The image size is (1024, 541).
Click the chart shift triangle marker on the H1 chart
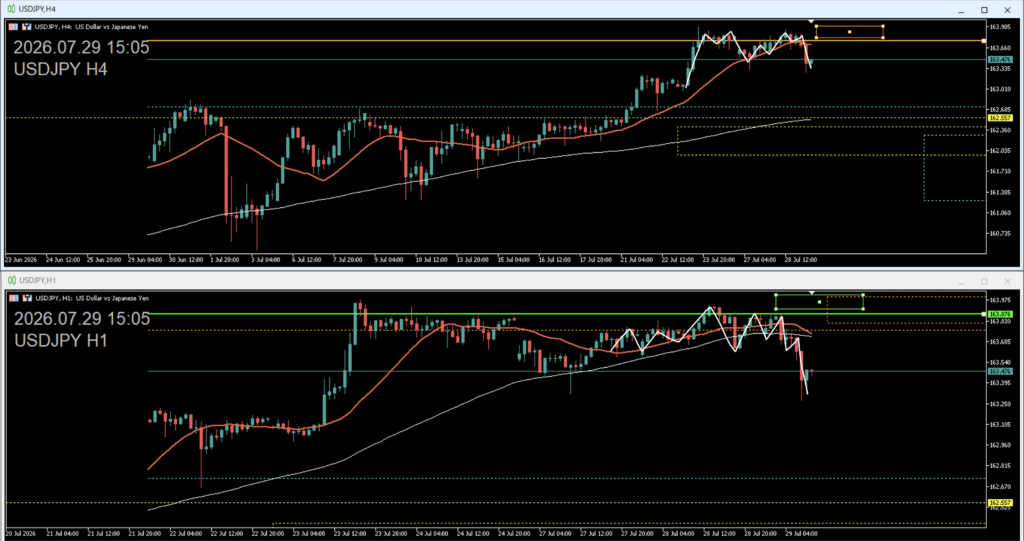[812, 293]
